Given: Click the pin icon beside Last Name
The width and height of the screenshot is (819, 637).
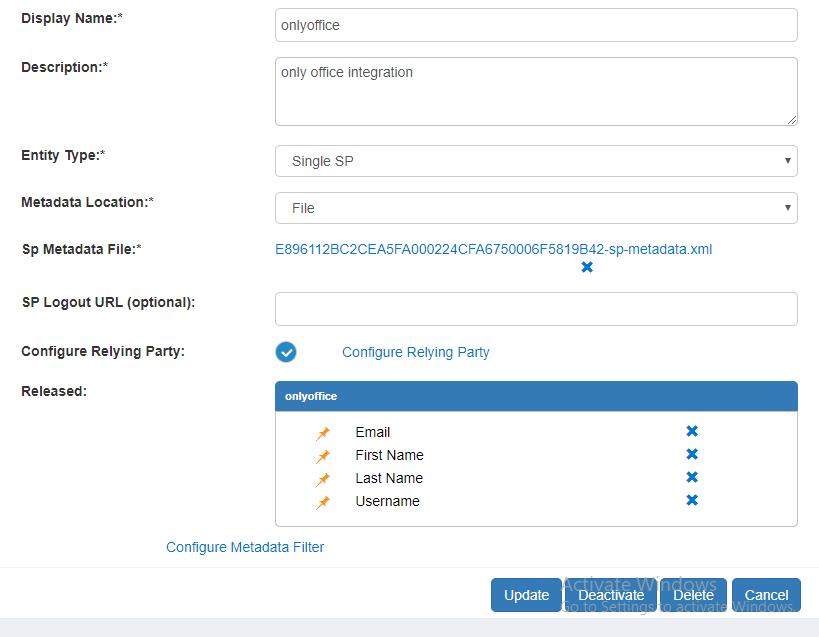Looking at the screenshot, I should (x=323, y=479).
